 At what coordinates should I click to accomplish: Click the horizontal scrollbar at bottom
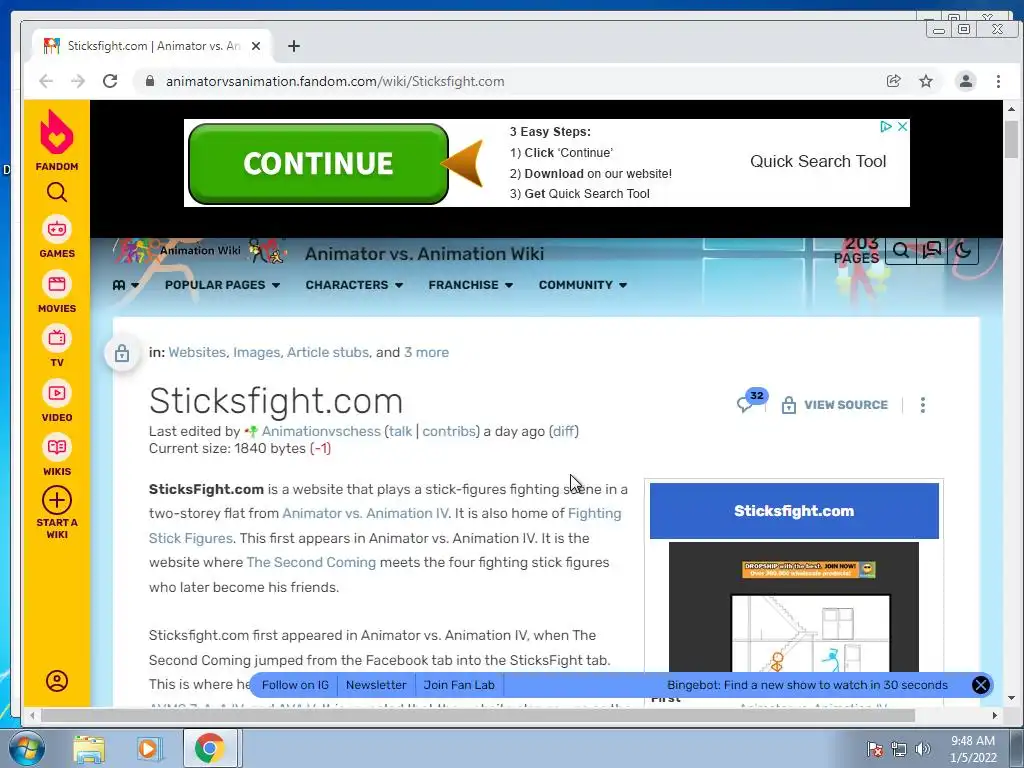pos(477,715)
